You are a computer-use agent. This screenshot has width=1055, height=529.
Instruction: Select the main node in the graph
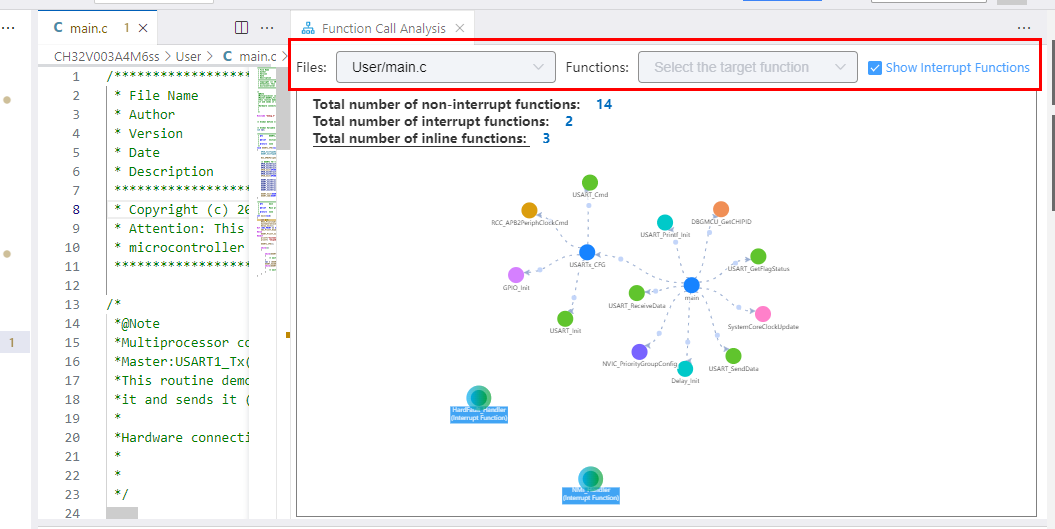692,285
